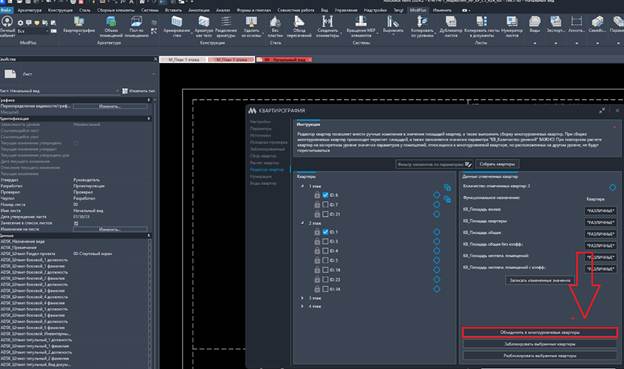Open the Управление ribbon tab

pyautogui.click(x=346, y=10)
